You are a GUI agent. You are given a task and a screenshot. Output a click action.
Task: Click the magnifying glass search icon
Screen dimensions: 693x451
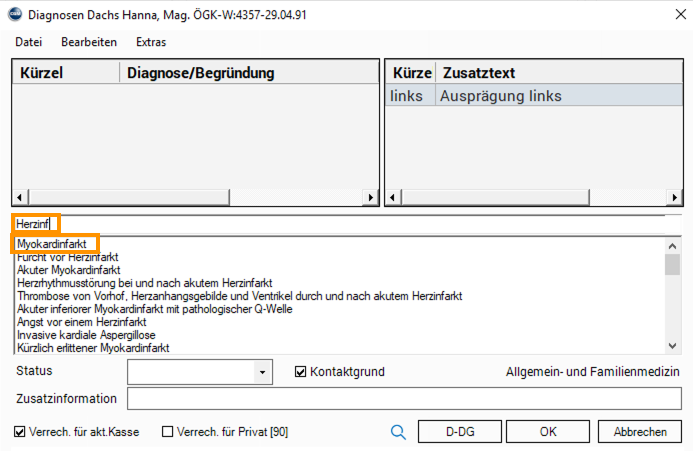click(x=398, y=432)
